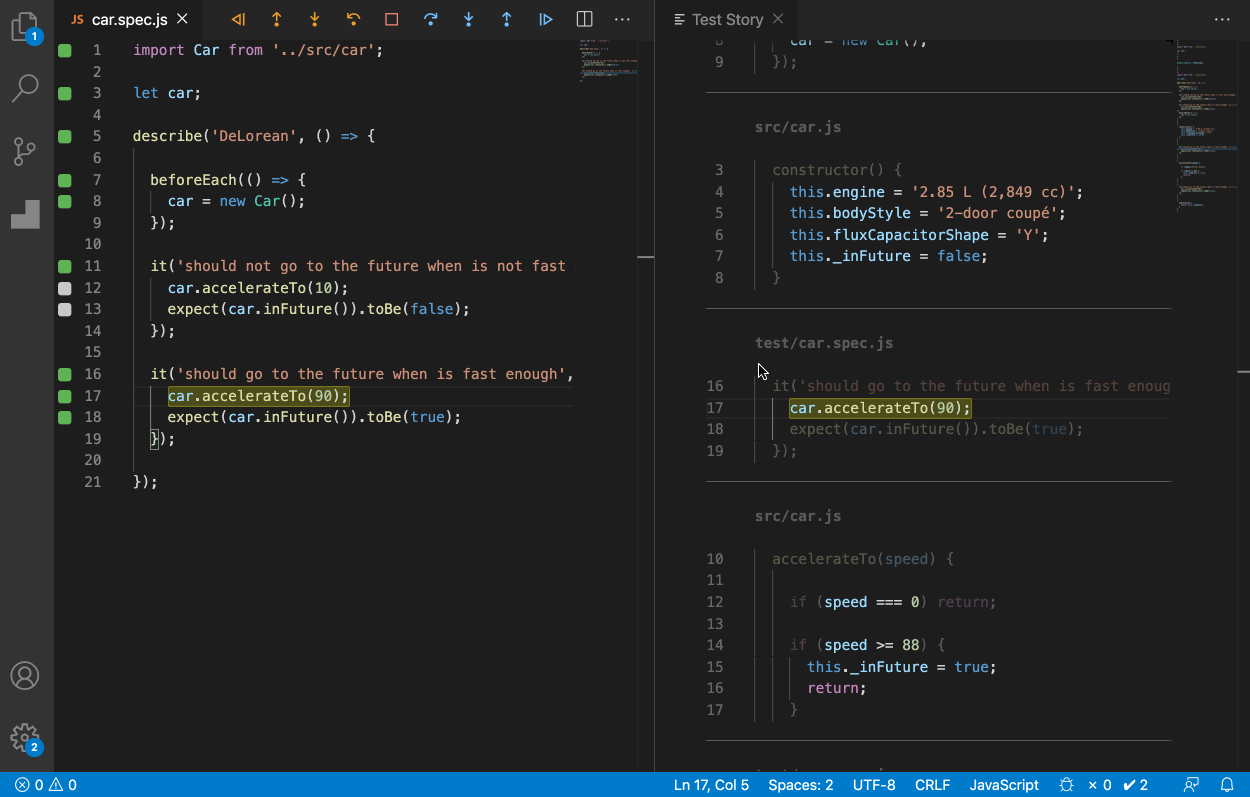Click the src/car.js heading above constructor()

tap(798, 127)
